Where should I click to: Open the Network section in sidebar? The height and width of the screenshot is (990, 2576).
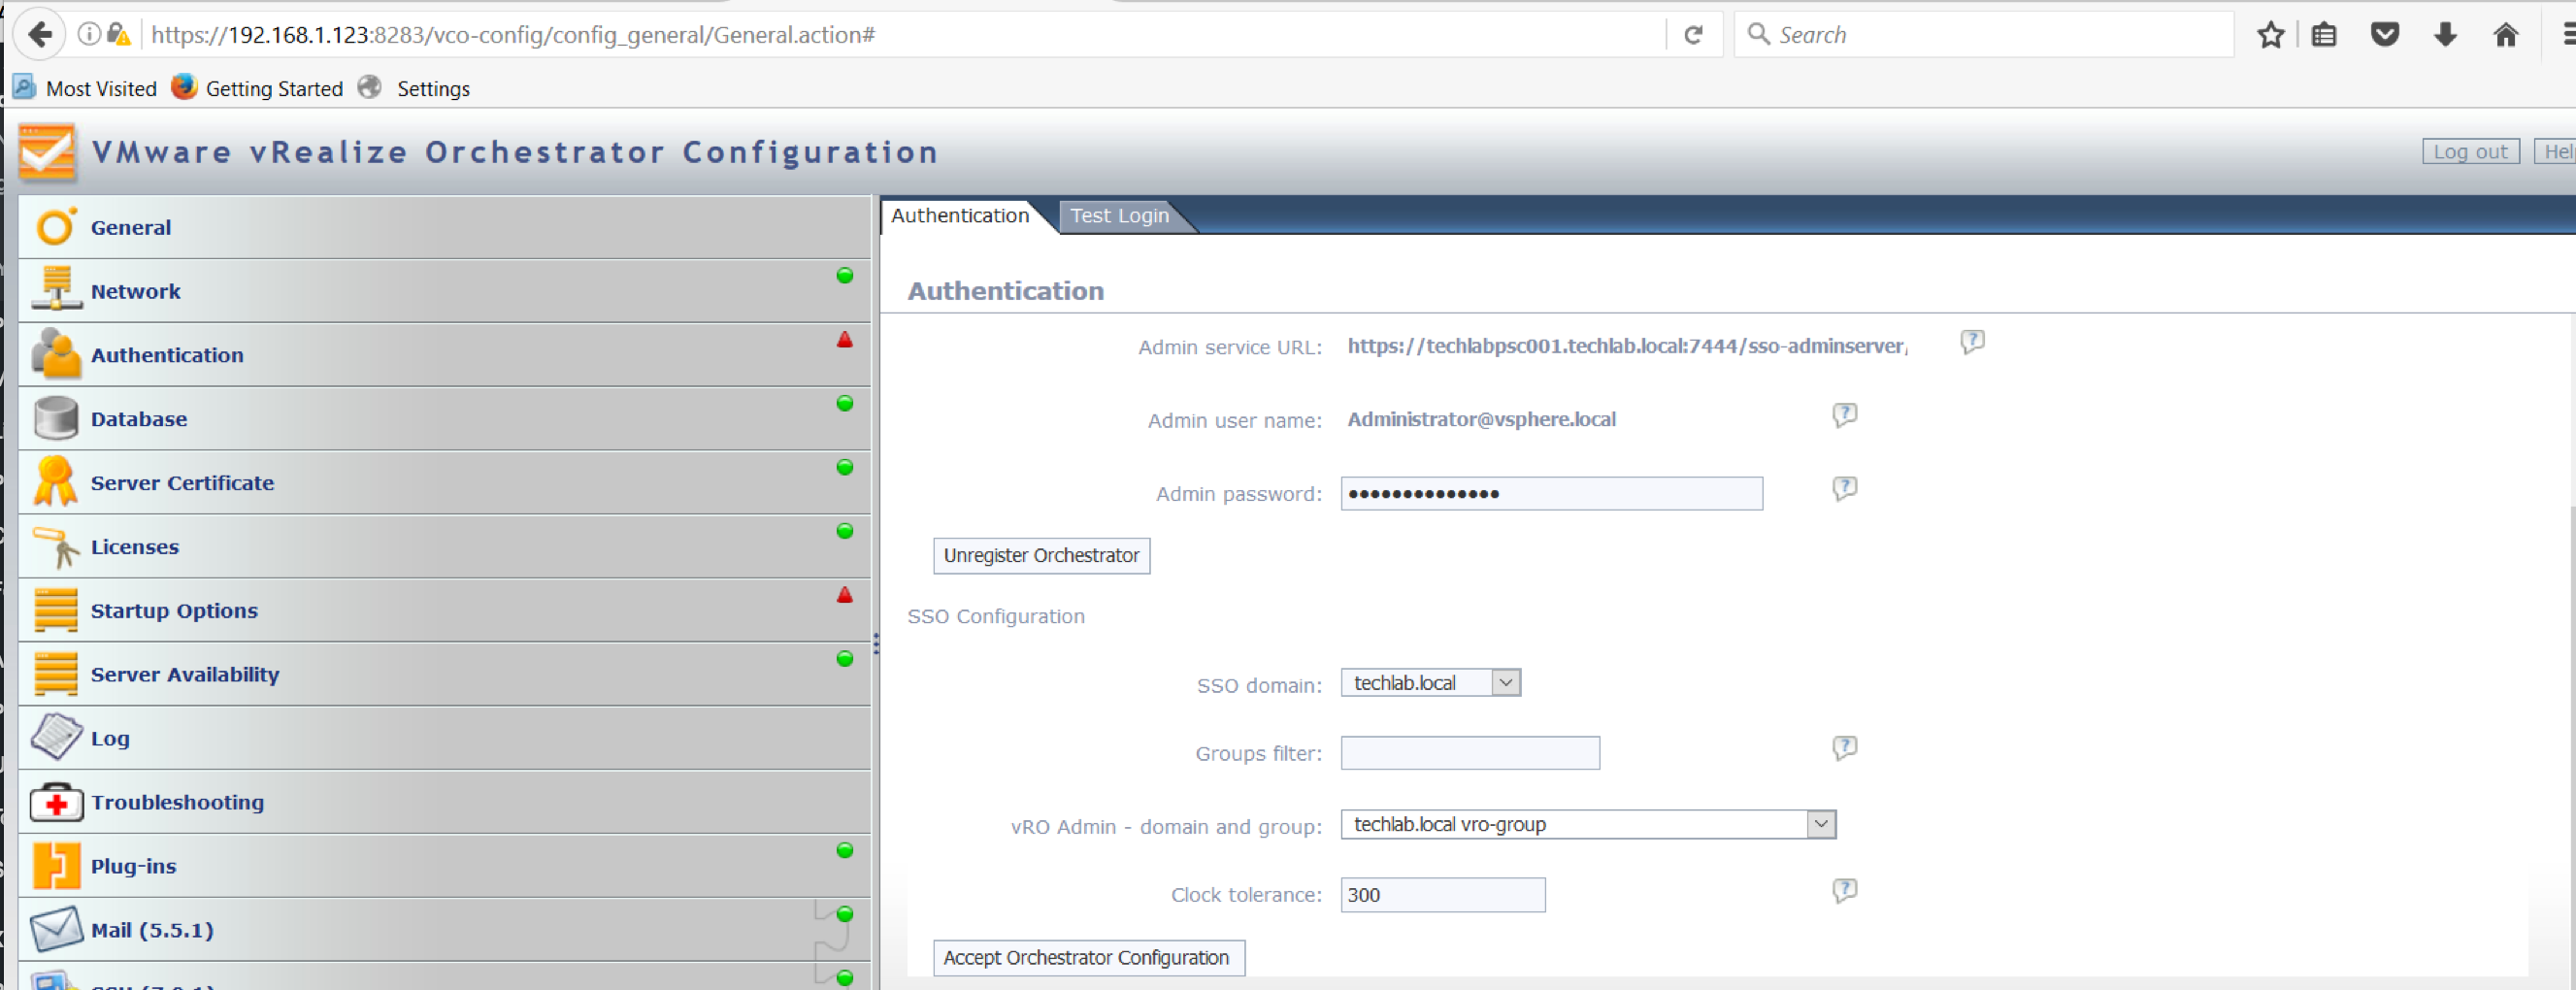tap(444, 291)
